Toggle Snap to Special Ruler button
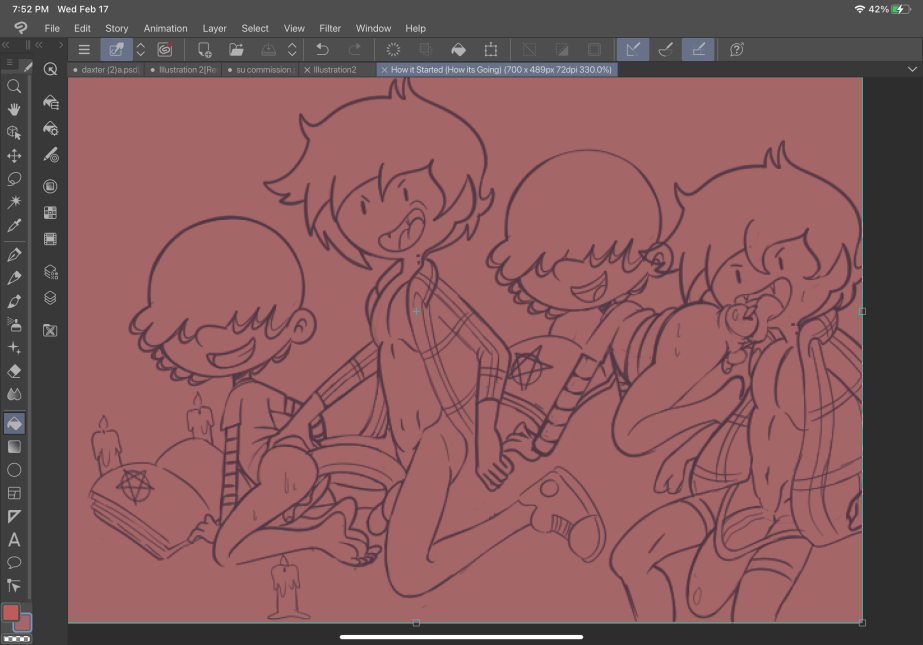 point(664,49)
